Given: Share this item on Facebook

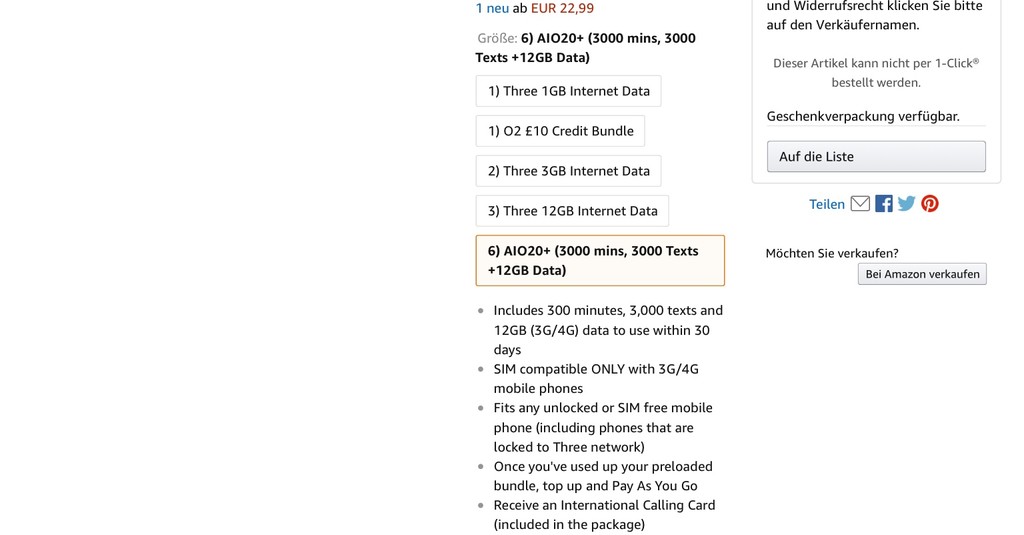Looking at the screenshot, I should (884, 204).
